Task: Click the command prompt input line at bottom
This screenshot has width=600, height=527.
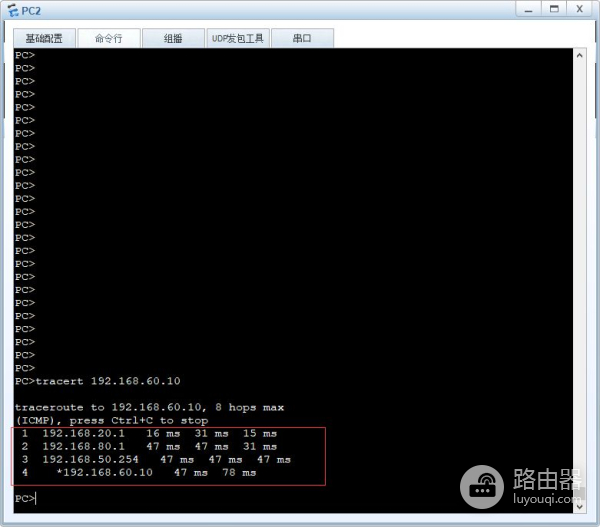Action: tap(293, 498)
